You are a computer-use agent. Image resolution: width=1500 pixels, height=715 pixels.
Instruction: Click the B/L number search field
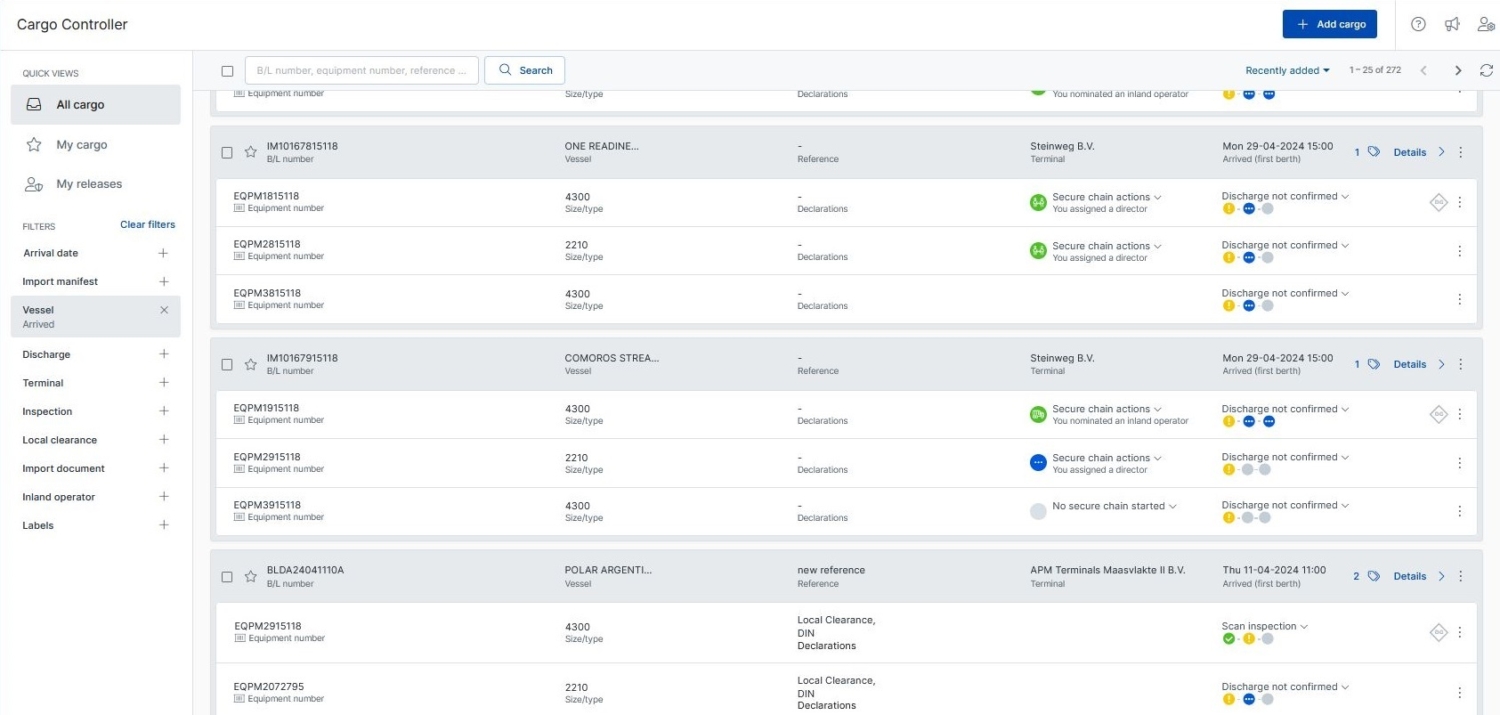click(x=361, y=70)
